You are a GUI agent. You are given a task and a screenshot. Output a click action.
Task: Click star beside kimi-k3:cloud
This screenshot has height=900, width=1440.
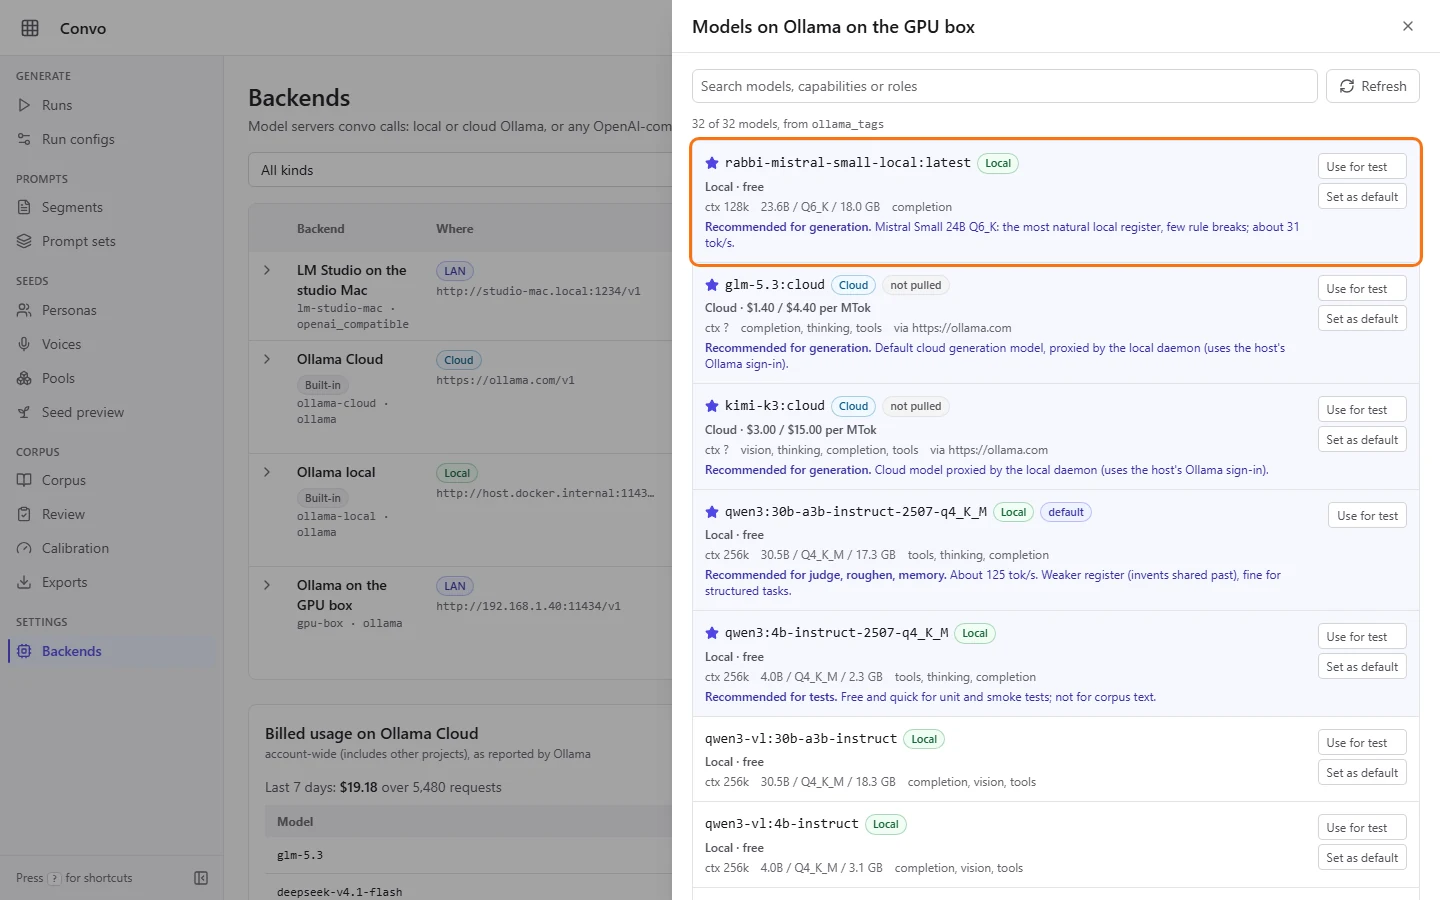[712, 406]
